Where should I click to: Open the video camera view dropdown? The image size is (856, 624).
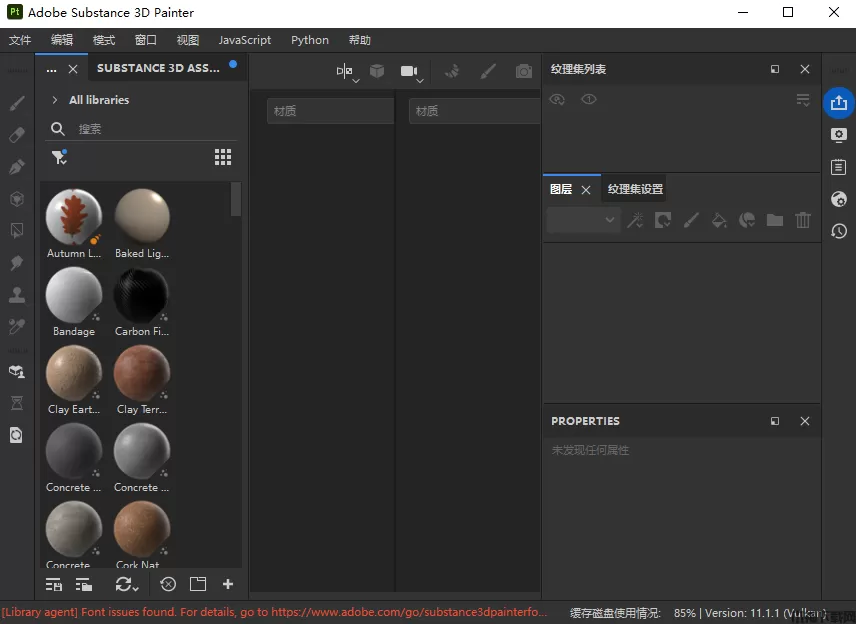point(410,71)
